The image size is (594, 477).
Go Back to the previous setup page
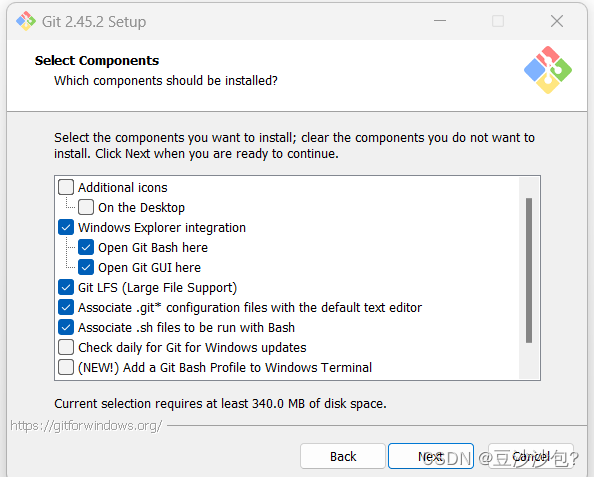(343, 456)
